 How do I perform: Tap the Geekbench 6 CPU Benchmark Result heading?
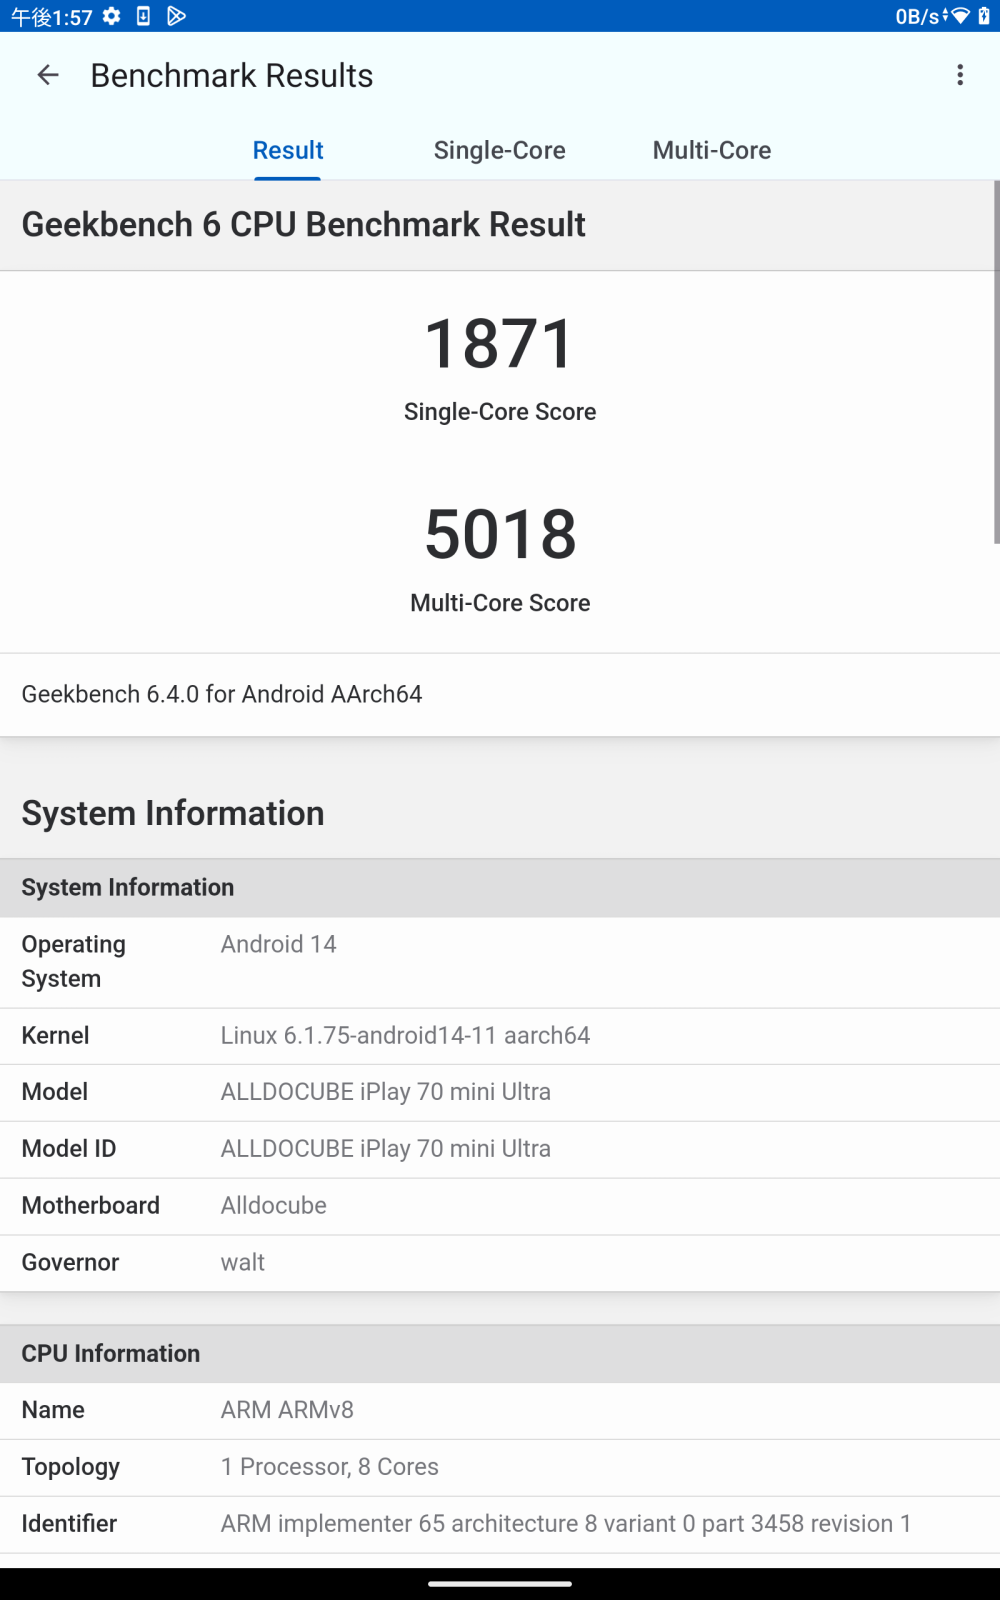pos(303,225)
